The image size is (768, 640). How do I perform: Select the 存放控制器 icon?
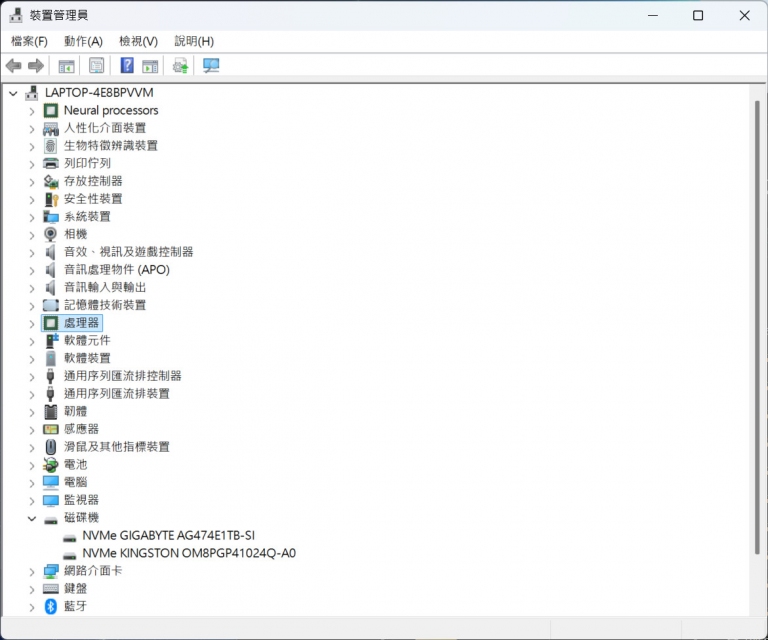pos(50,181)
